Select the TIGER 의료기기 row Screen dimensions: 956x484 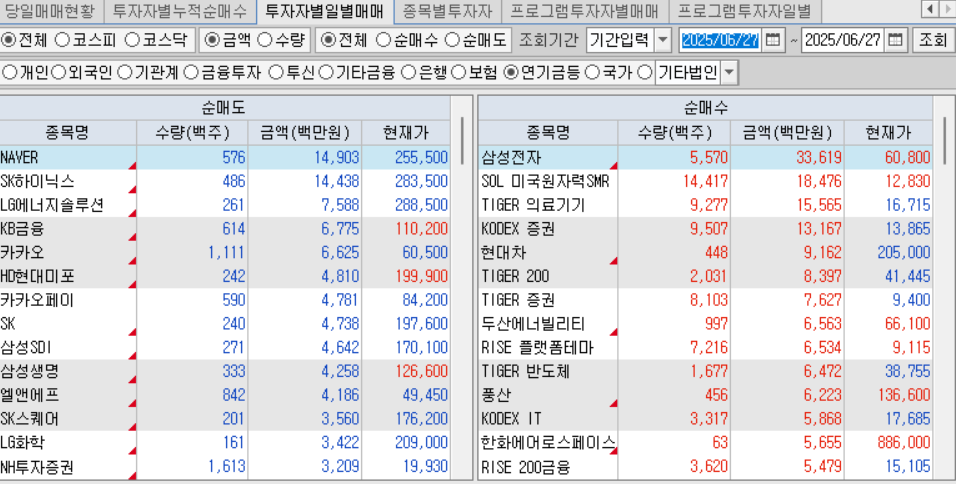705,205
